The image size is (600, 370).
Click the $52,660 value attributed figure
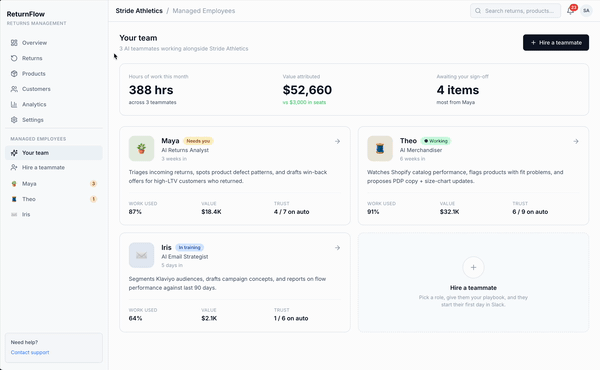[x=307, y=90]
